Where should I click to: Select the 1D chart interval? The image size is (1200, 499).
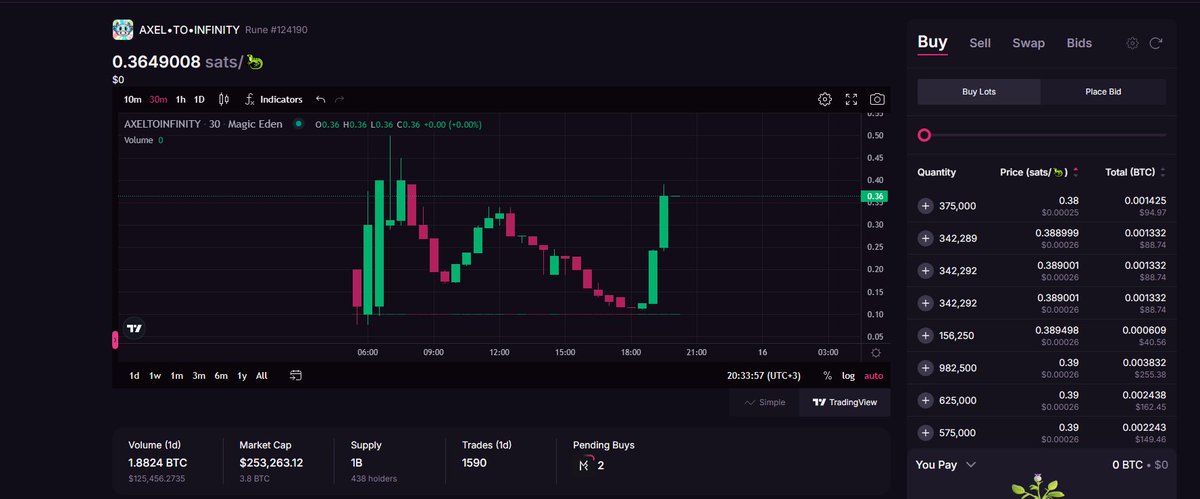[x=199, y=99]
